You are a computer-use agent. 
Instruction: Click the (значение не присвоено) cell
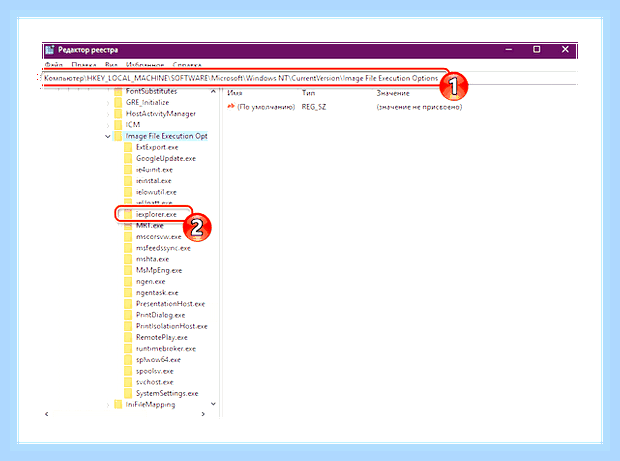coord(419,107)
